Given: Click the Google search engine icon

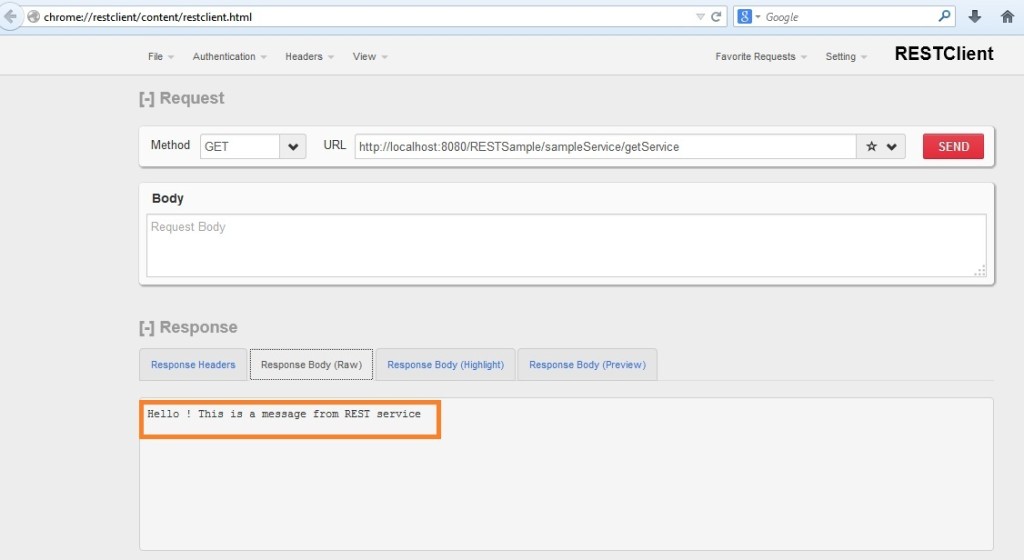Looking at the screenshot, I should [745, 17].
